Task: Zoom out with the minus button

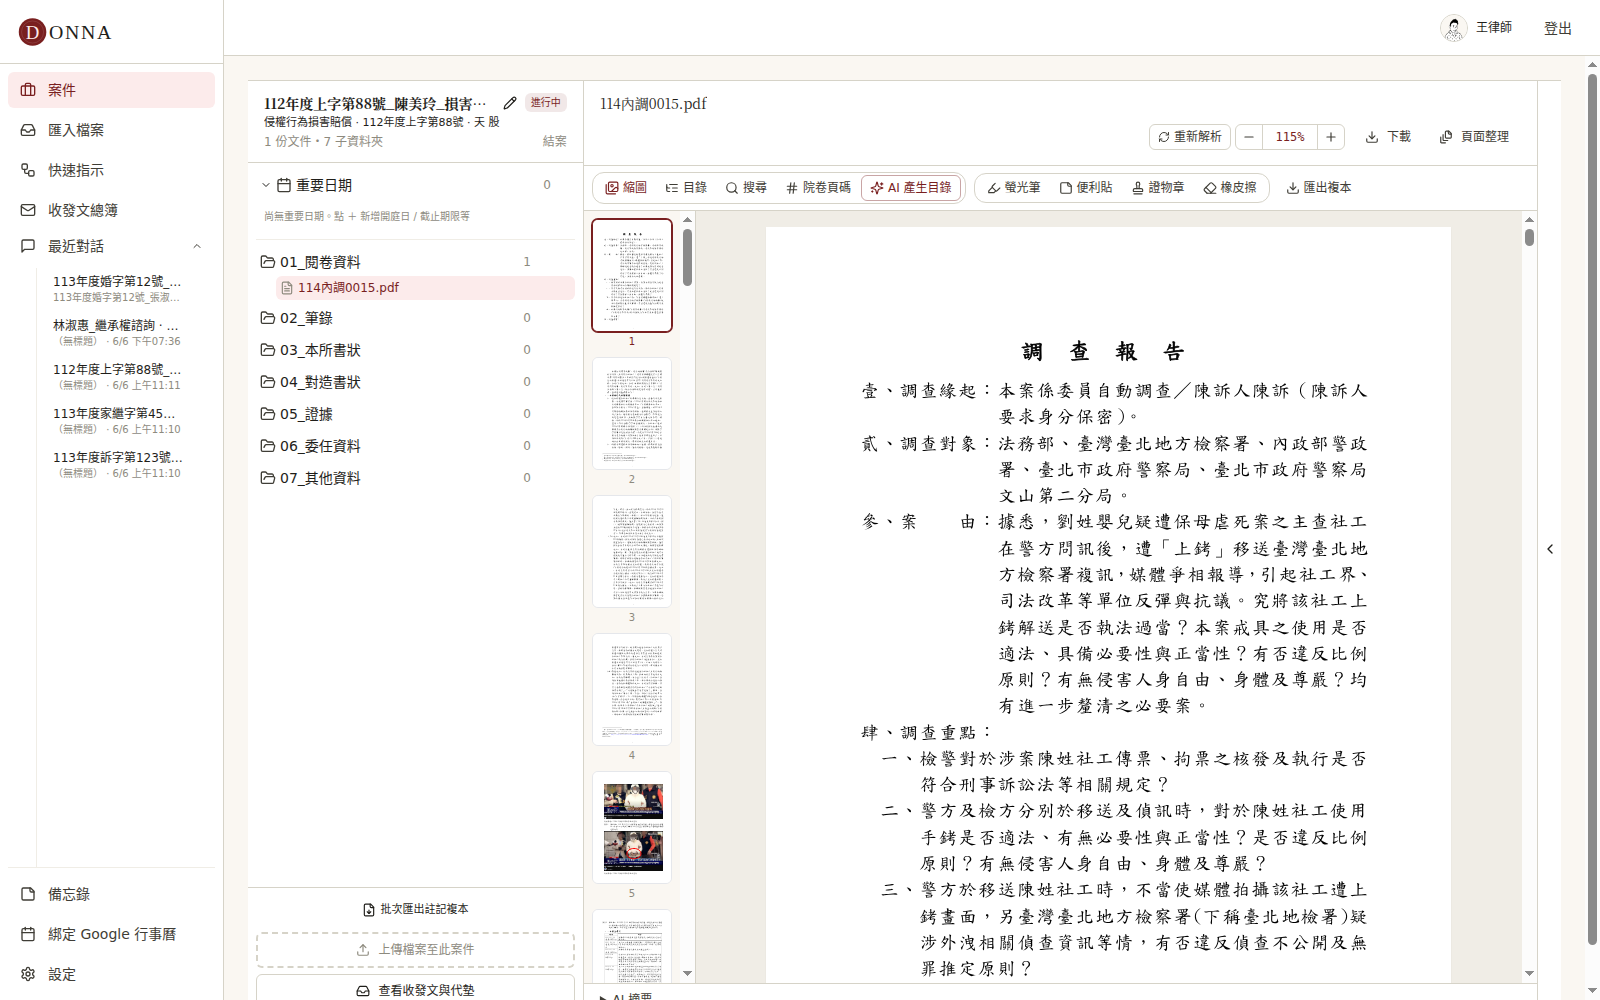Action: point(1249,137)
